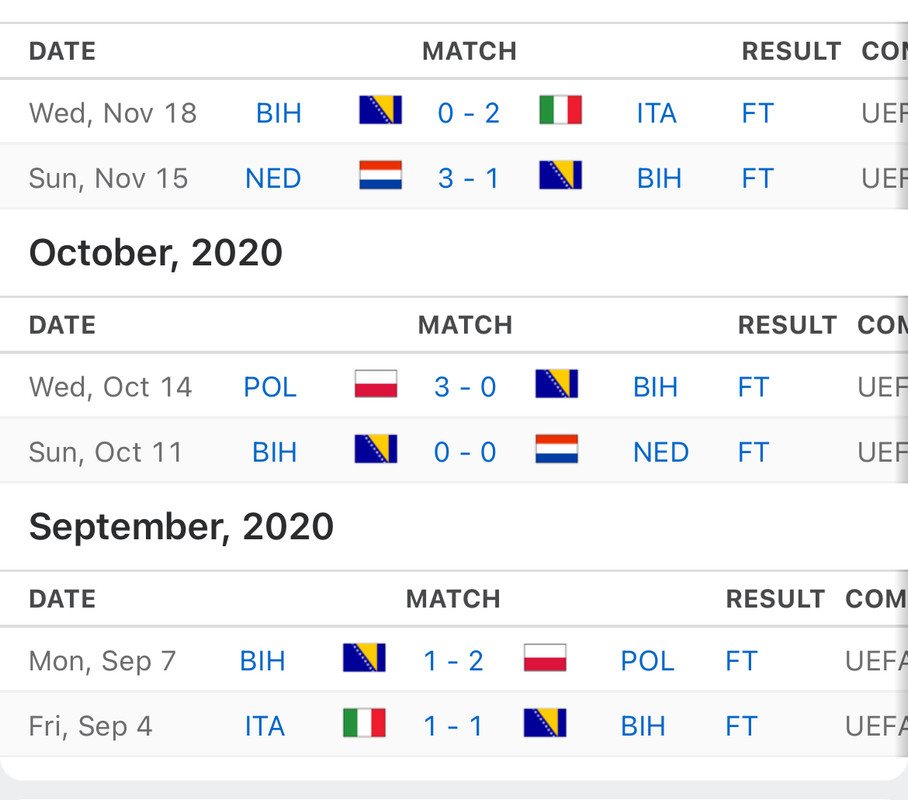
Task: Click FT result for Oct 11 match
Action: 753,452
